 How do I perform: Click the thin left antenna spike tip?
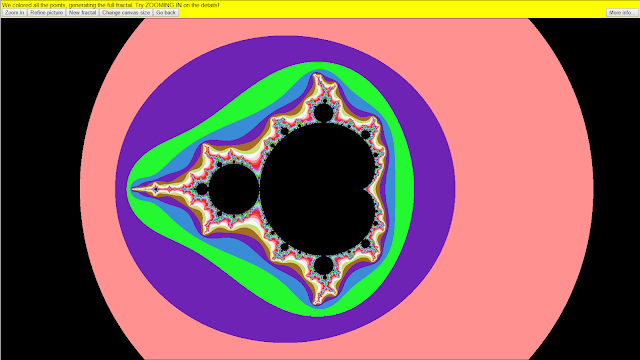click(133, 189)
